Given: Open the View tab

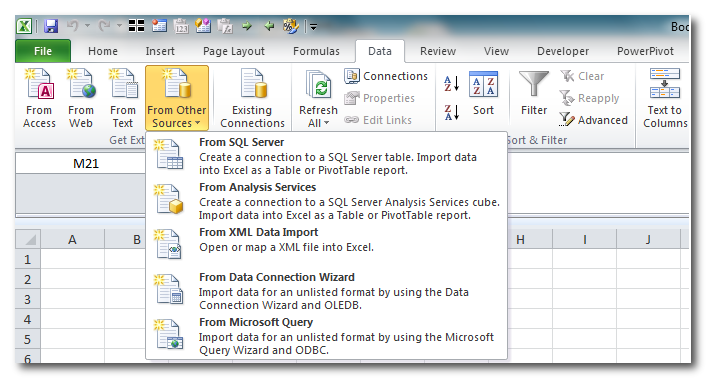Looking at the screenshot, I should click(x=496, y=51).
